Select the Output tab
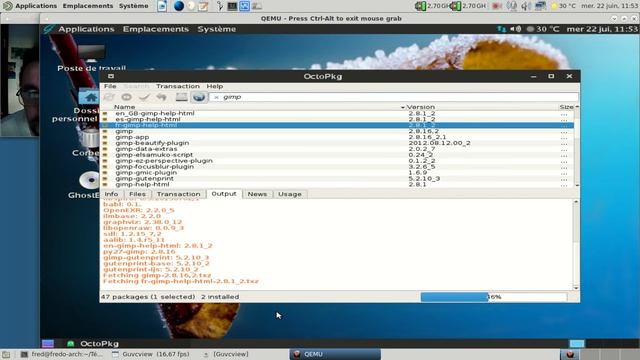 [x=224, y=193]
